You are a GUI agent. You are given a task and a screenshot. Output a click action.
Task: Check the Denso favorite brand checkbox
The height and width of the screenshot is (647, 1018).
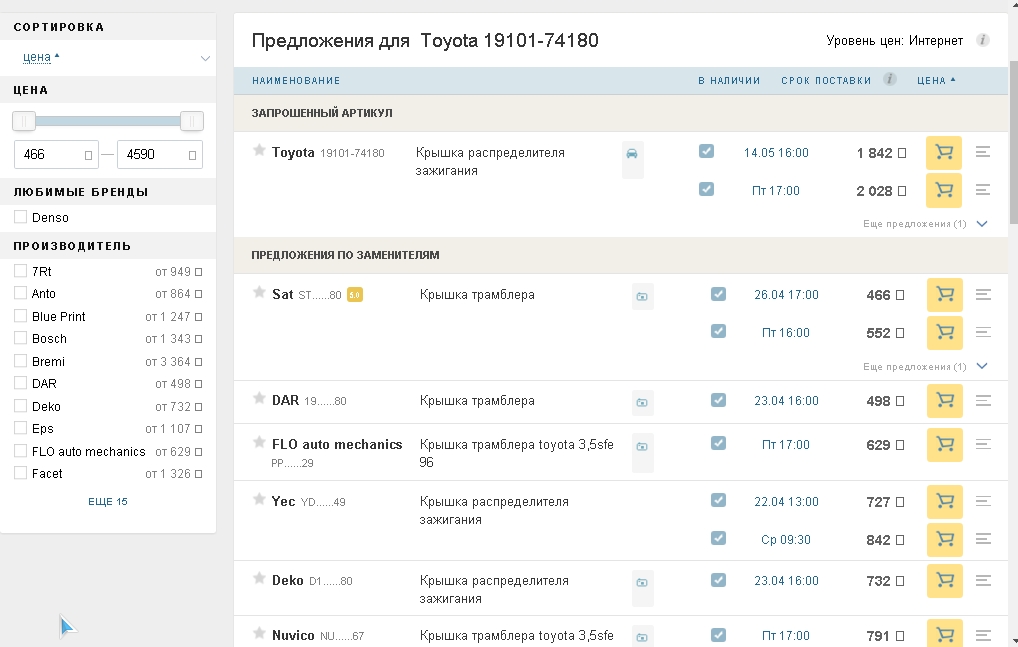[x=21, y=217]
